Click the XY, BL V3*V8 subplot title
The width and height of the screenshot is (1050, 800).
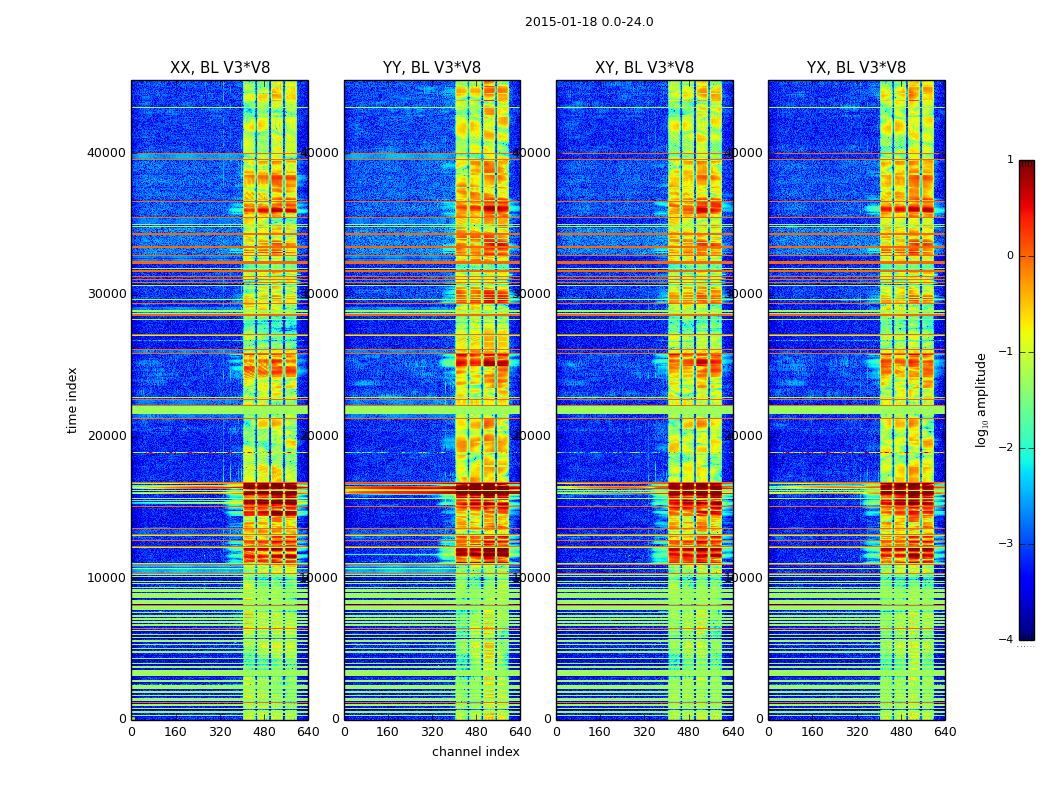pos(644,68)
